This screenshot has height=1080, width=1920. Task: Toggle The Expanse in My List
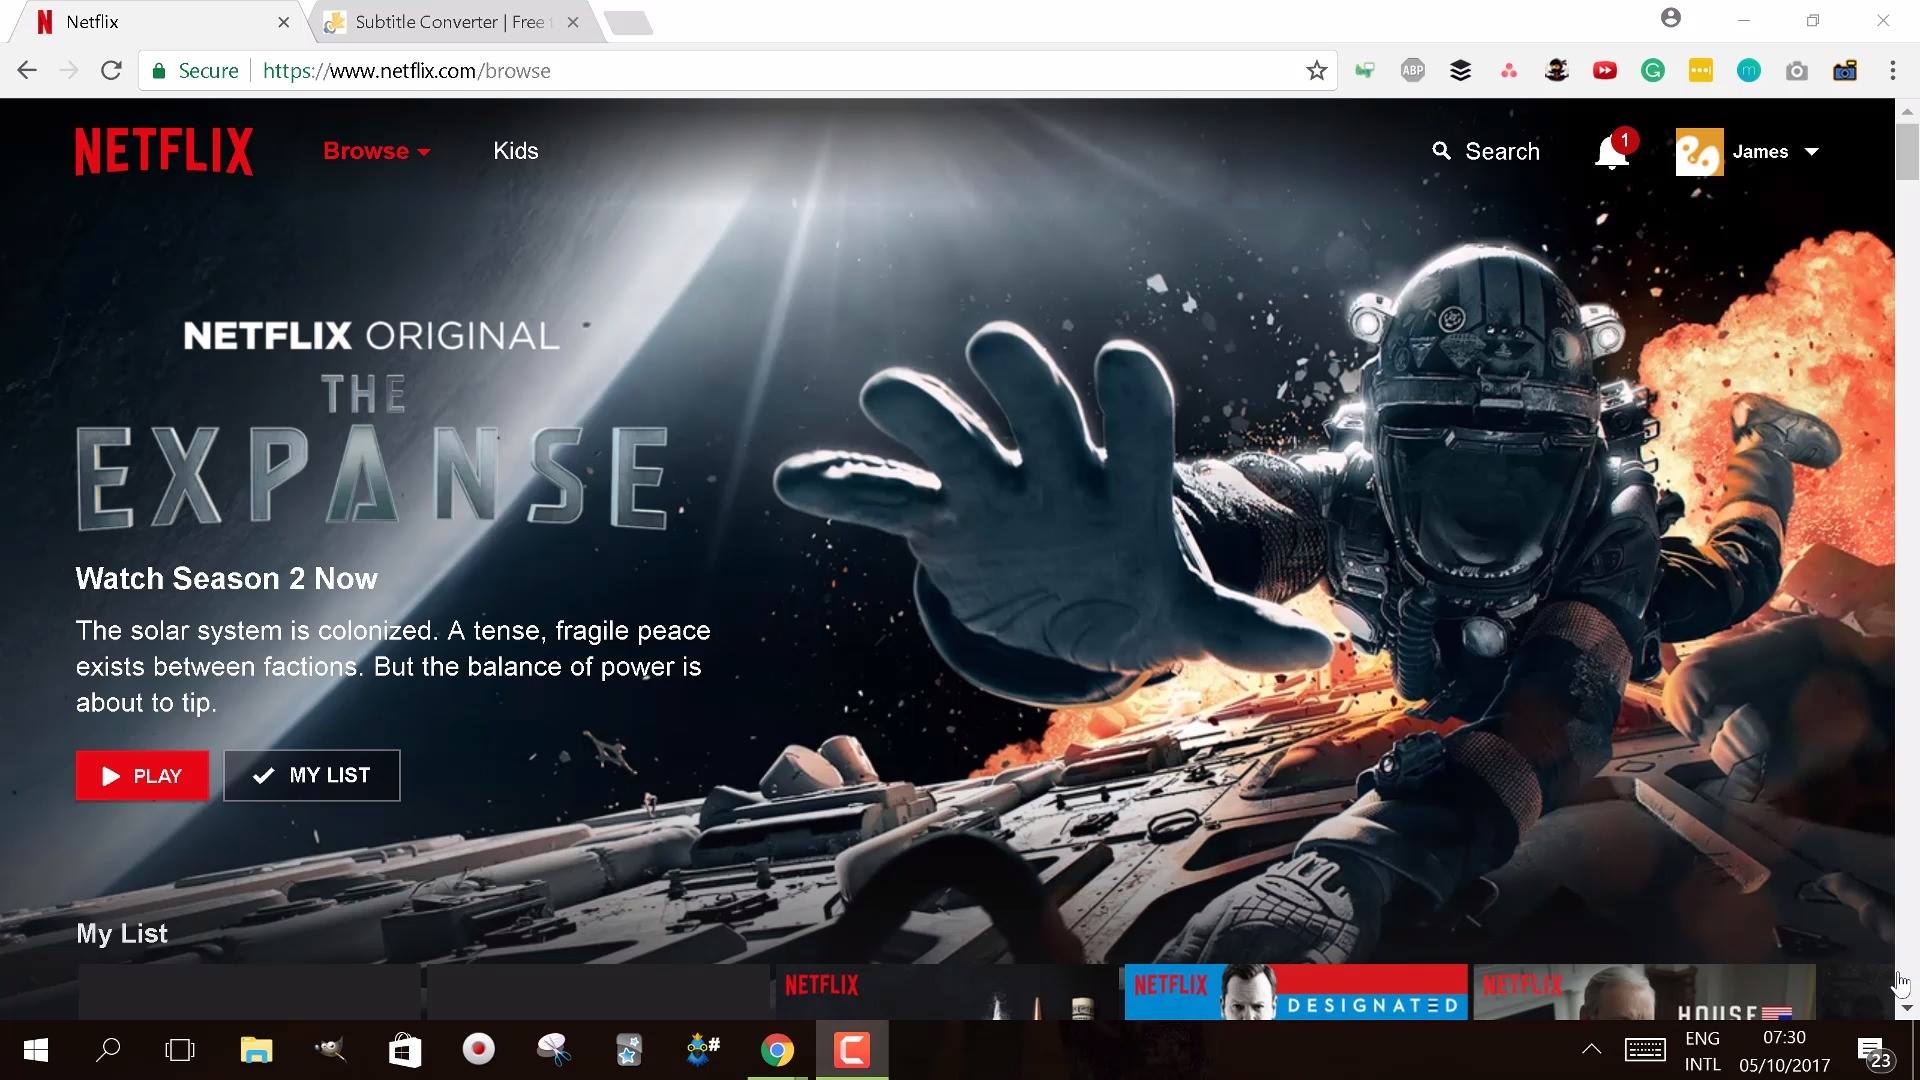pyautogui.click(x=312, y=776)
